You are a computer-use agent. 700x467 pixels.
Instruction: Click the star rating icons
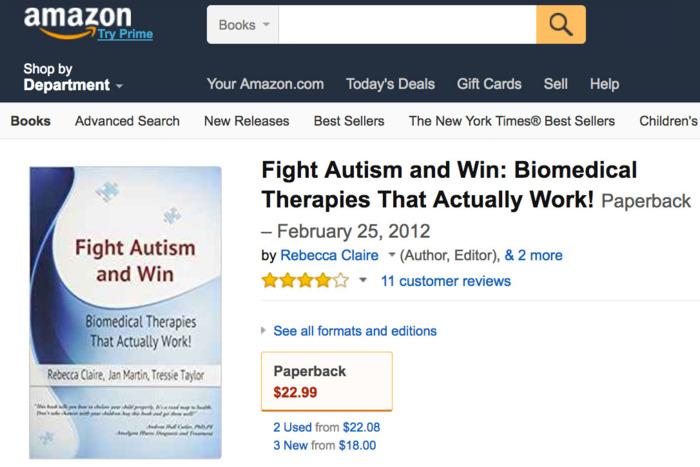(305, 281)
